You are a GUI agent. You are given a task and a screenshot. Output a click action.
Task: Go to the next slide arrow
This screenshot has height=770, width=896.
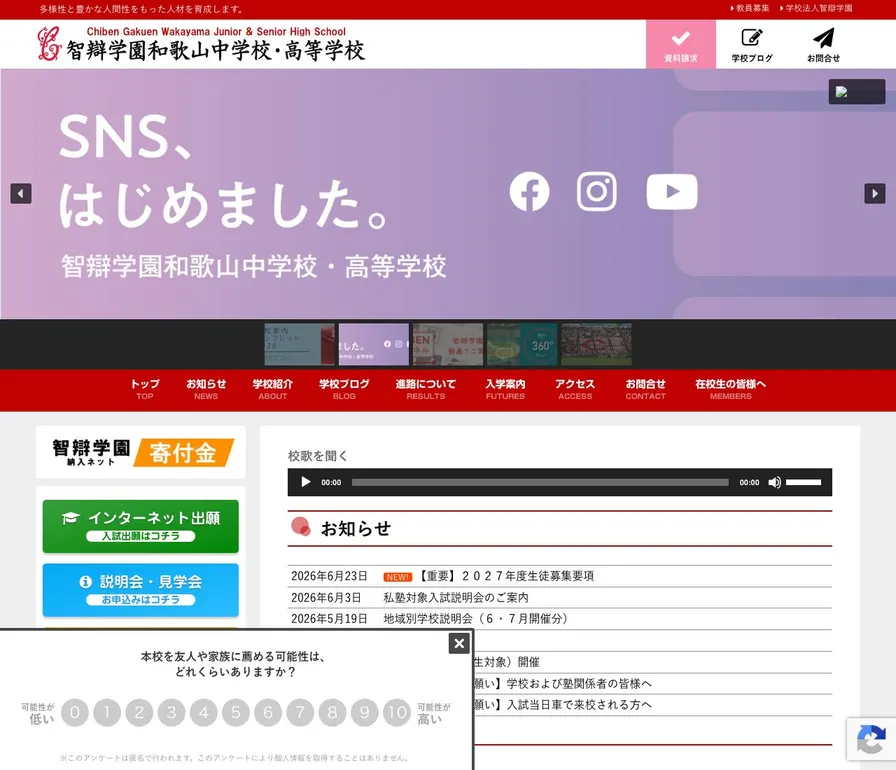tap(875, 194)
